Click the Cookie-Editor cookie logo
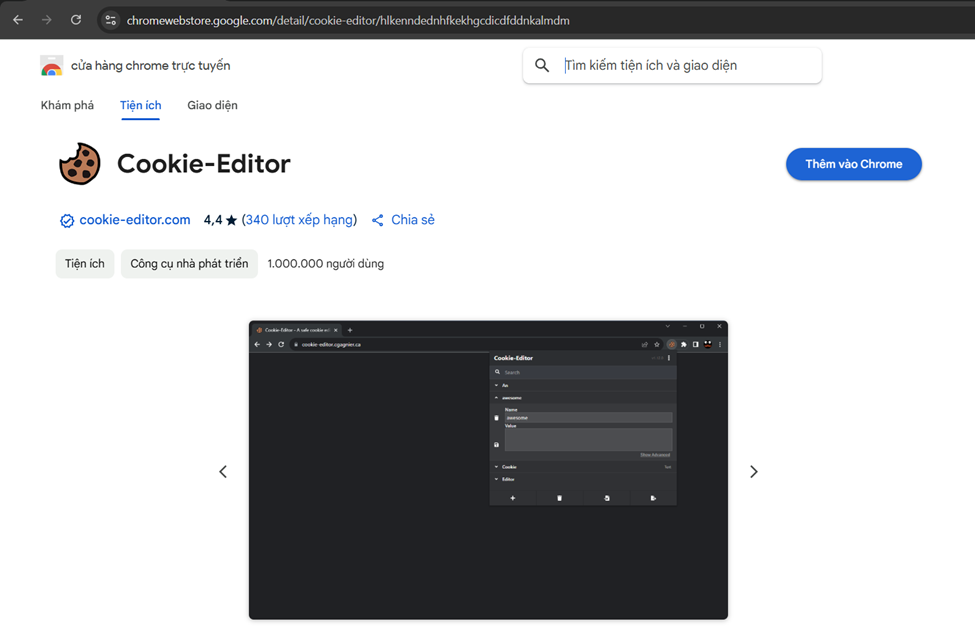 pos(80,164)
